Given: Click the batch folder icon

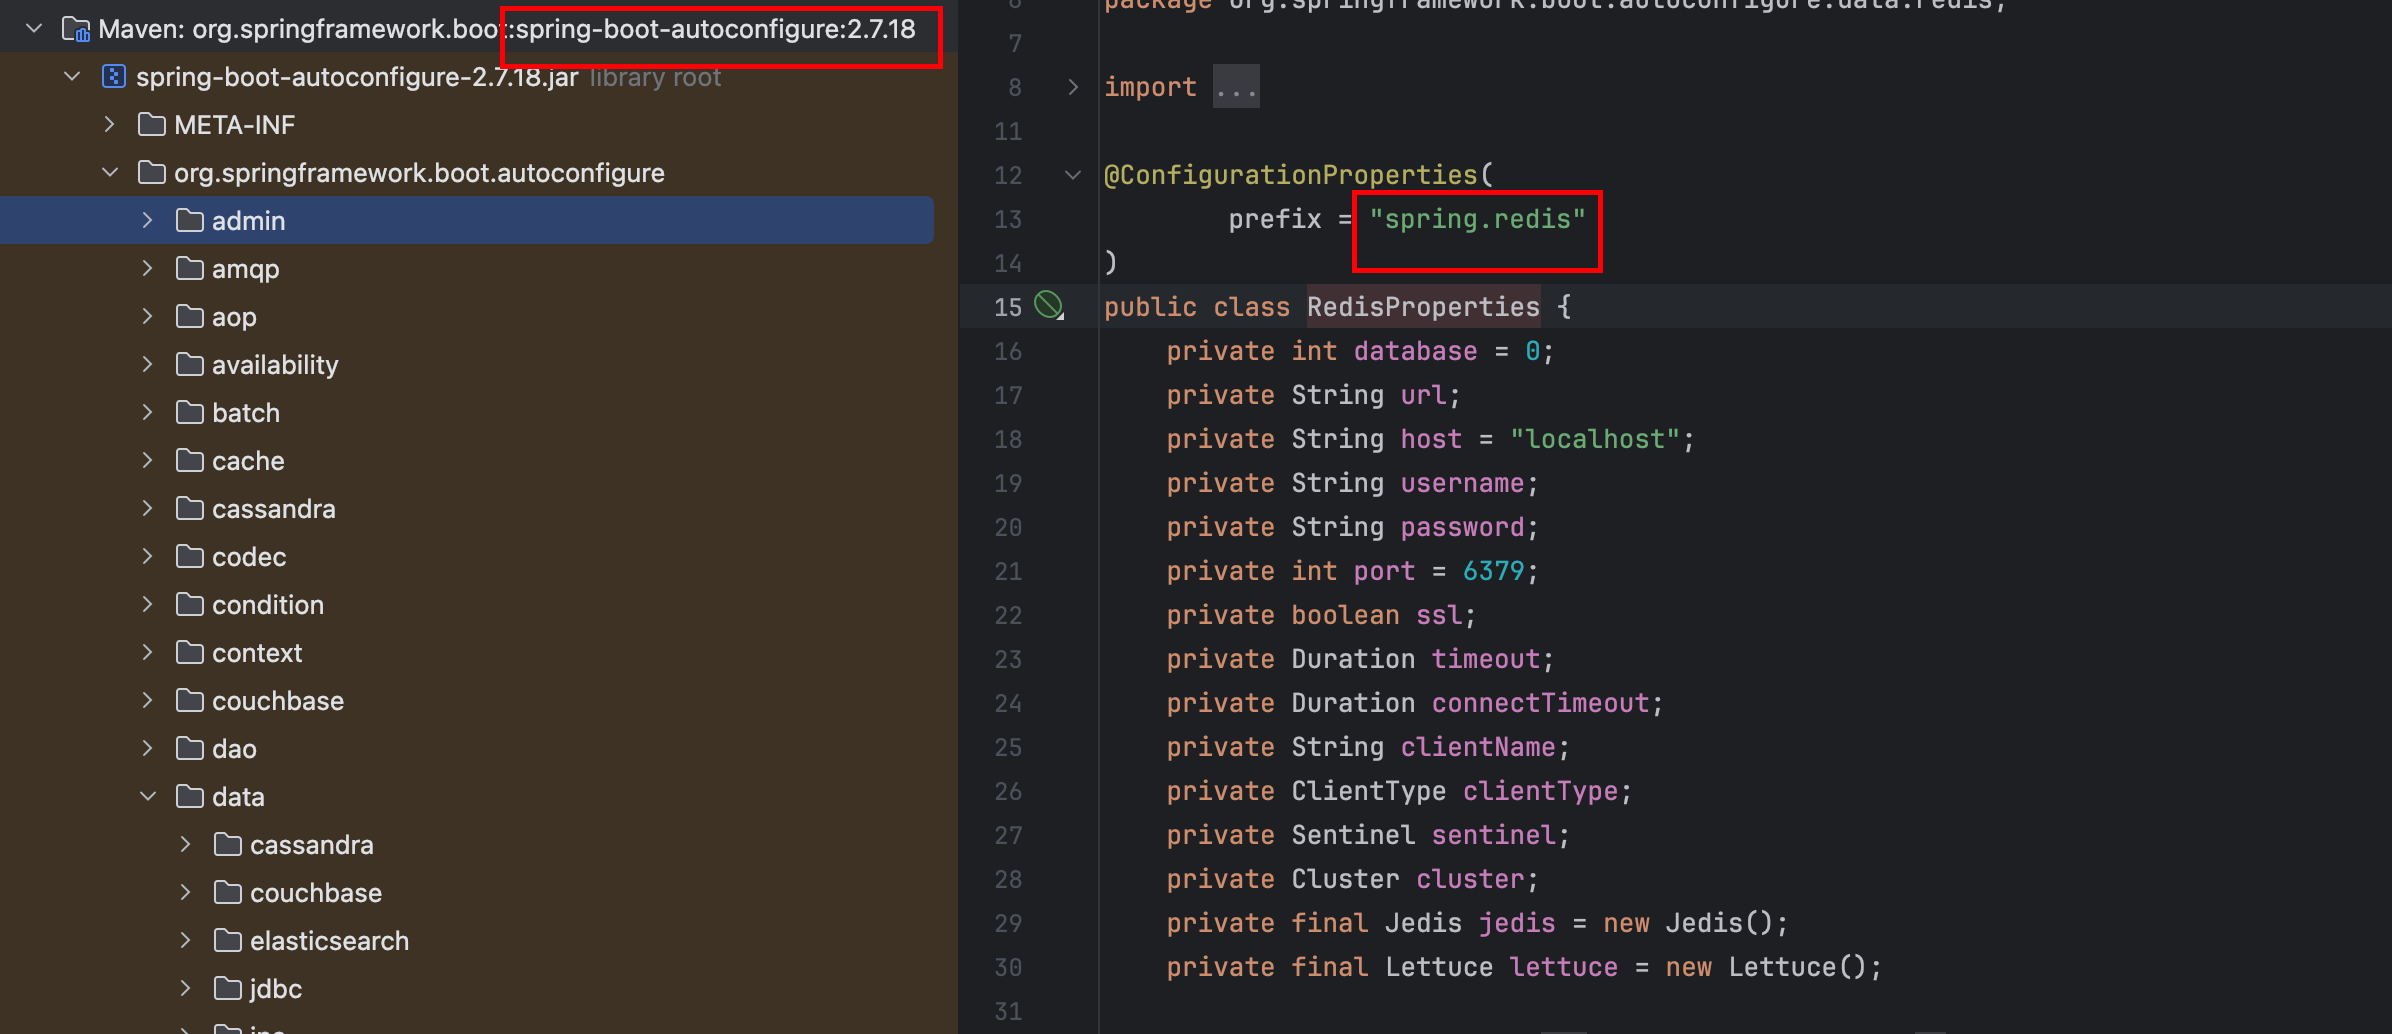Looking at the screenshot, I should coord(190,413).
